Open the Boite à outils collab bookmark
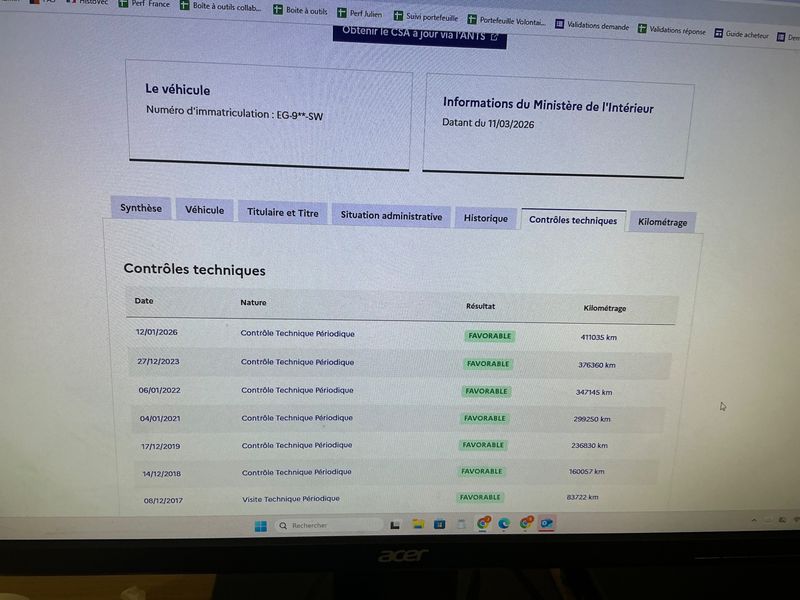Image resolution: width=800 pixels, height=600 pixels. 220,7
